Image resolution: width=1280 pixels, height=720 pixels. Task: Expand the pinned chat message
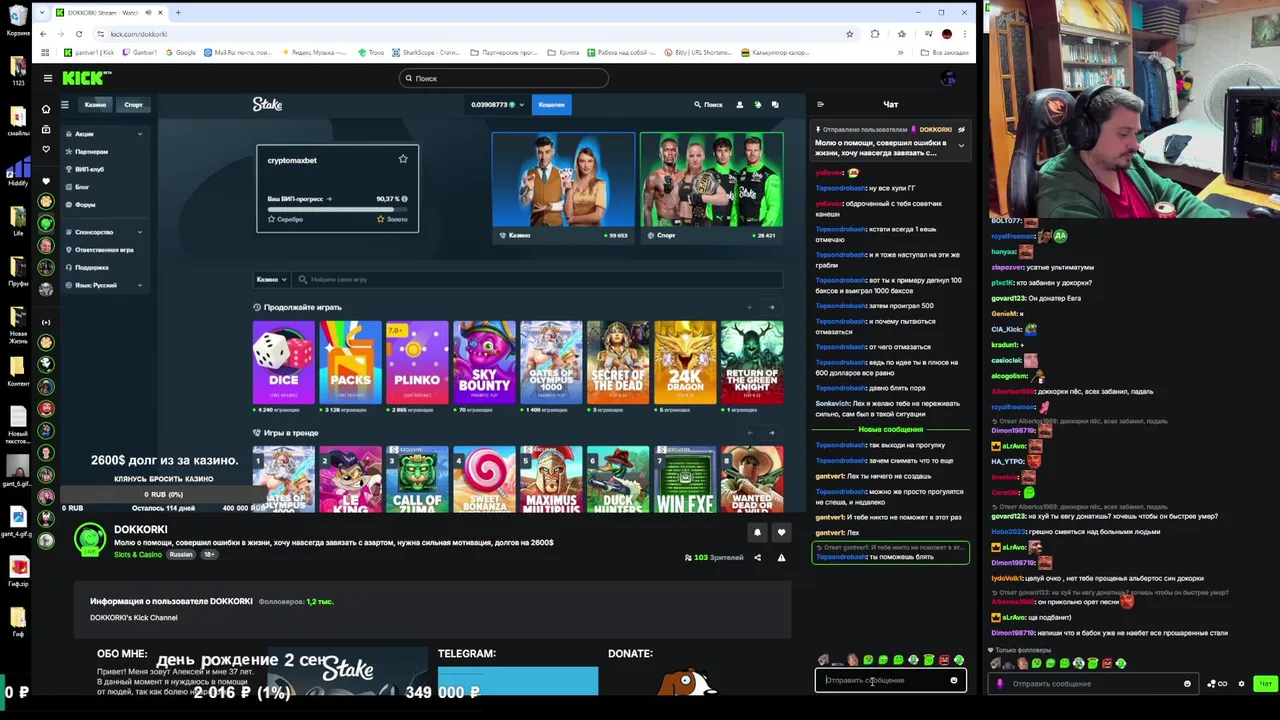[961, 146]
